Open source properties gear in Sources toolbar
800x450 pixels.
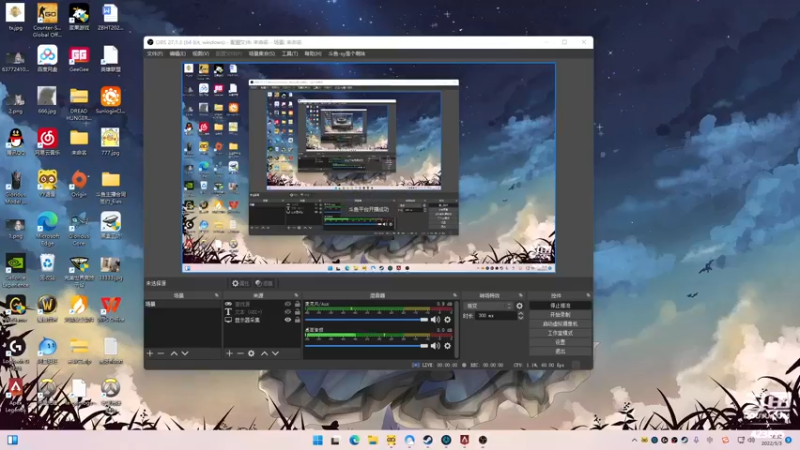[251, 353]
